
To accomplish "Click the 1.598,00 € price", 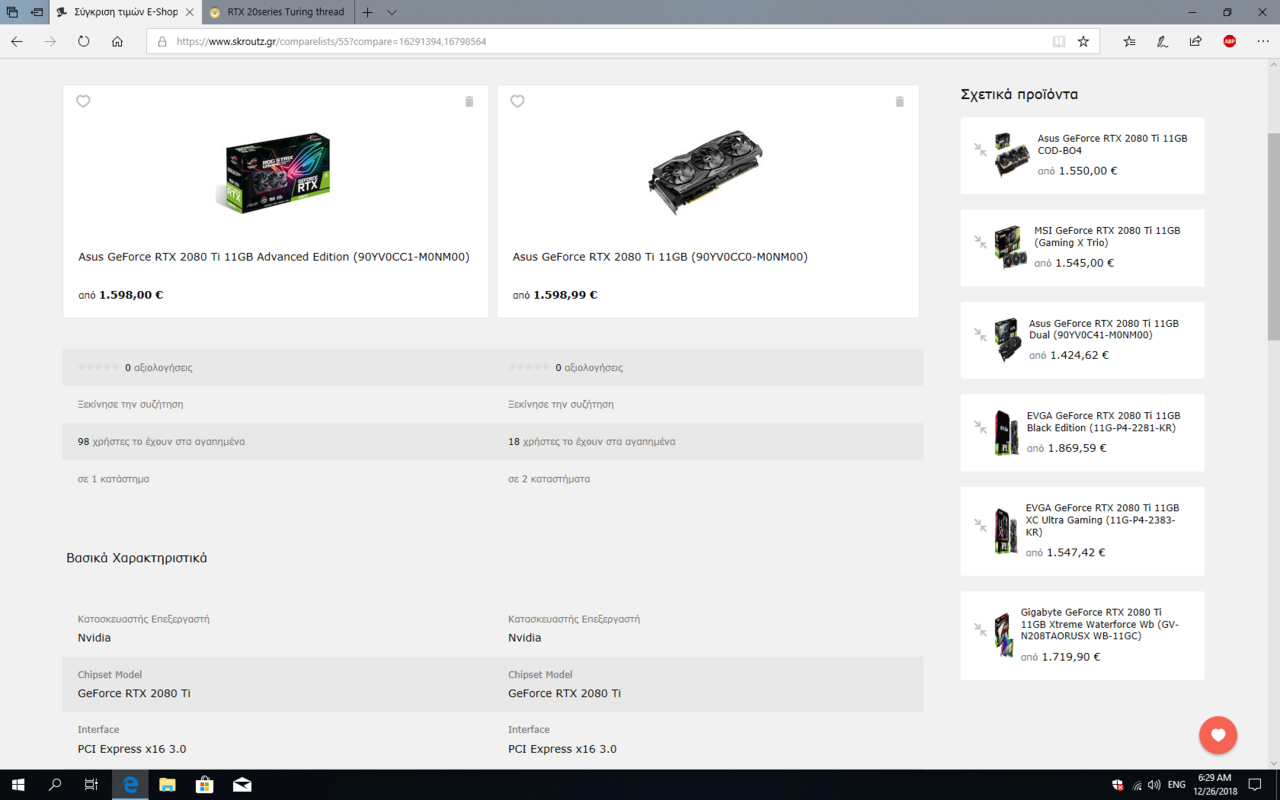I will (x=131, y=295).
